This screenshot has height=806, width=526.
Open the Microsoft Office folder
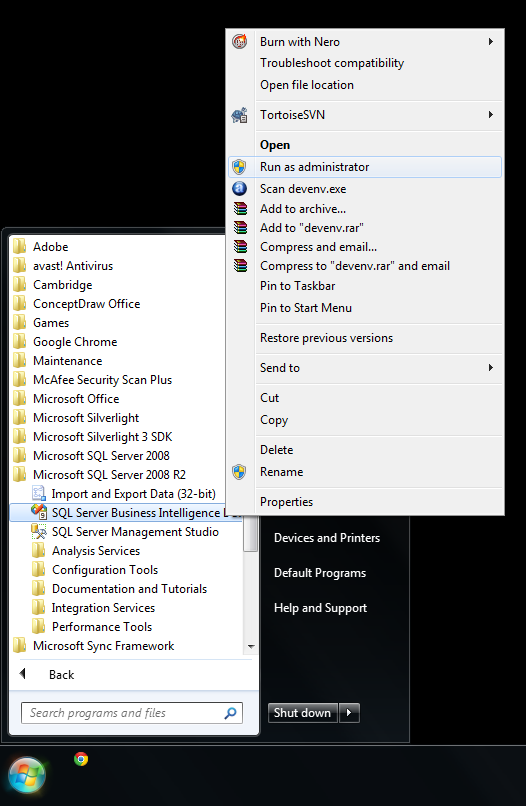coord(76,398)
